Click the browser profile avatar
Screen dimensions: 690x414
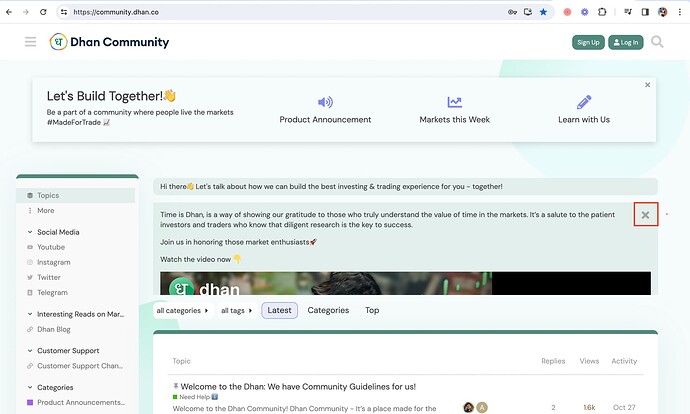662,12
